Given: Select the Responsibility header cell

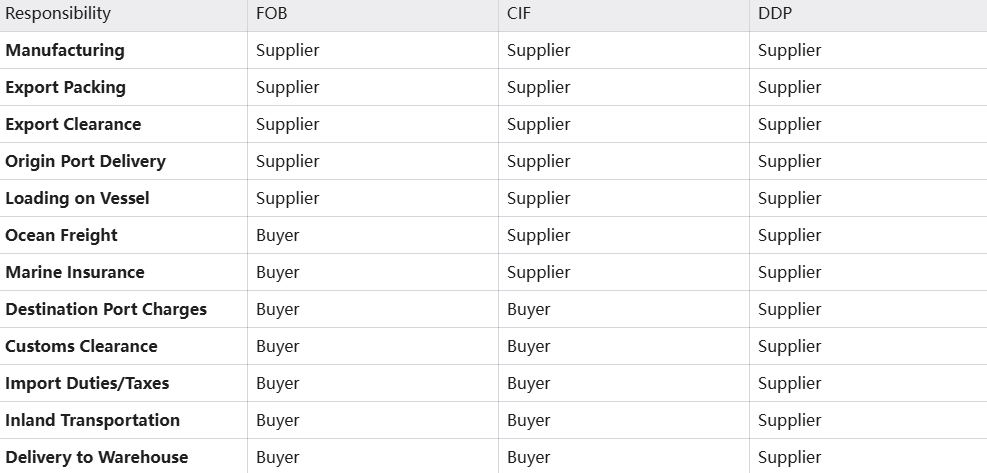Looking at the screenshot, I should 58,14.
